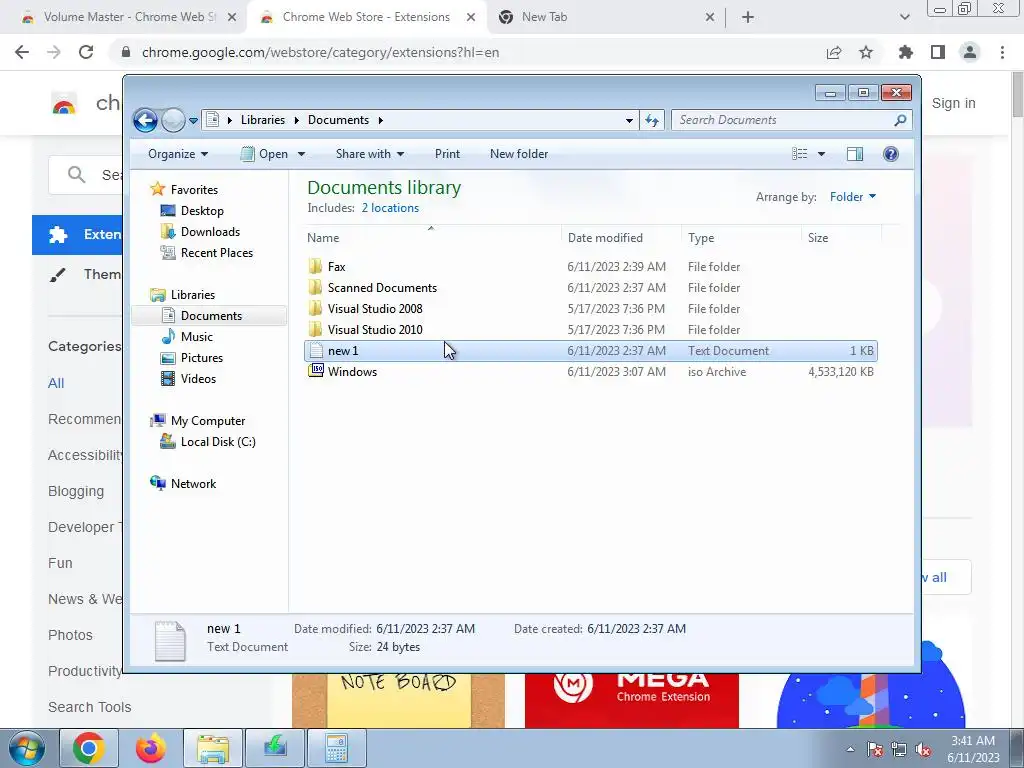Screen dimensions: 1024x768
Task: Show the preview pane
Action: 854,154
